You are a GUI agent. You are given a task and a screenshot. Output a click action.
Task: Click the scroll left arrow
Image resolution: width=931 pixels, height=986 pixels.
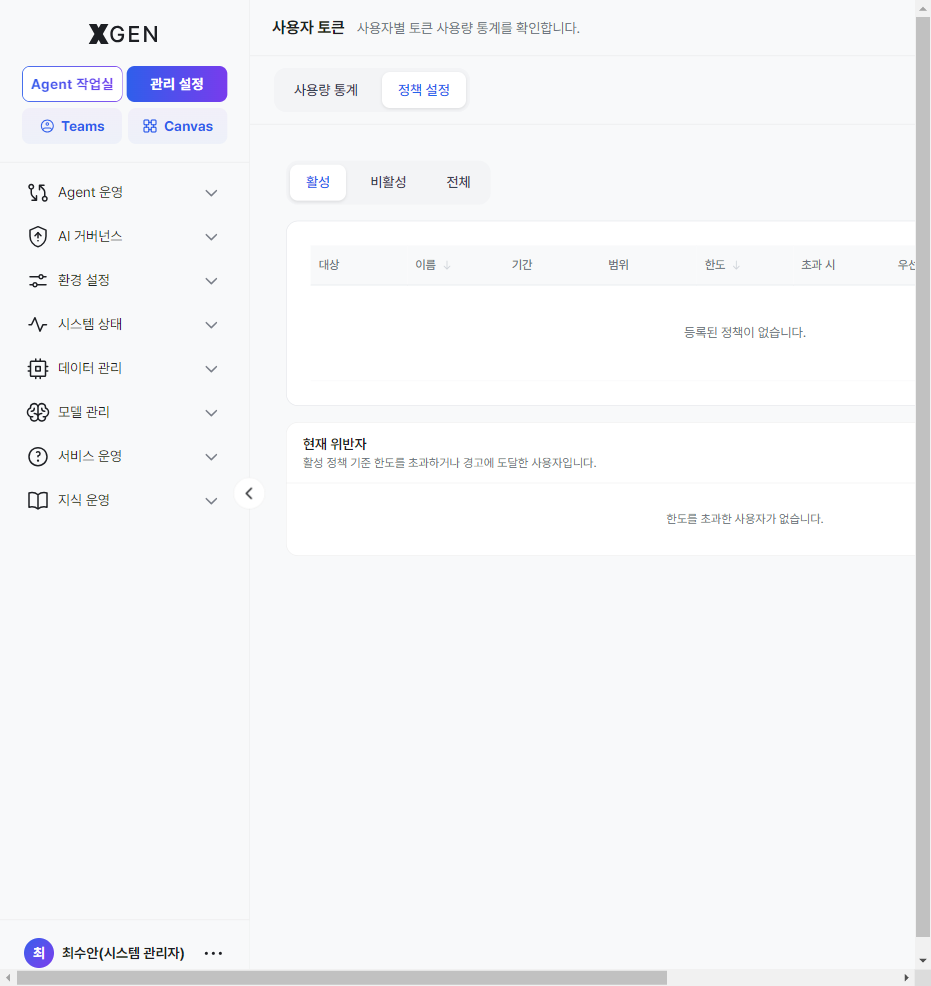point(8,978)
